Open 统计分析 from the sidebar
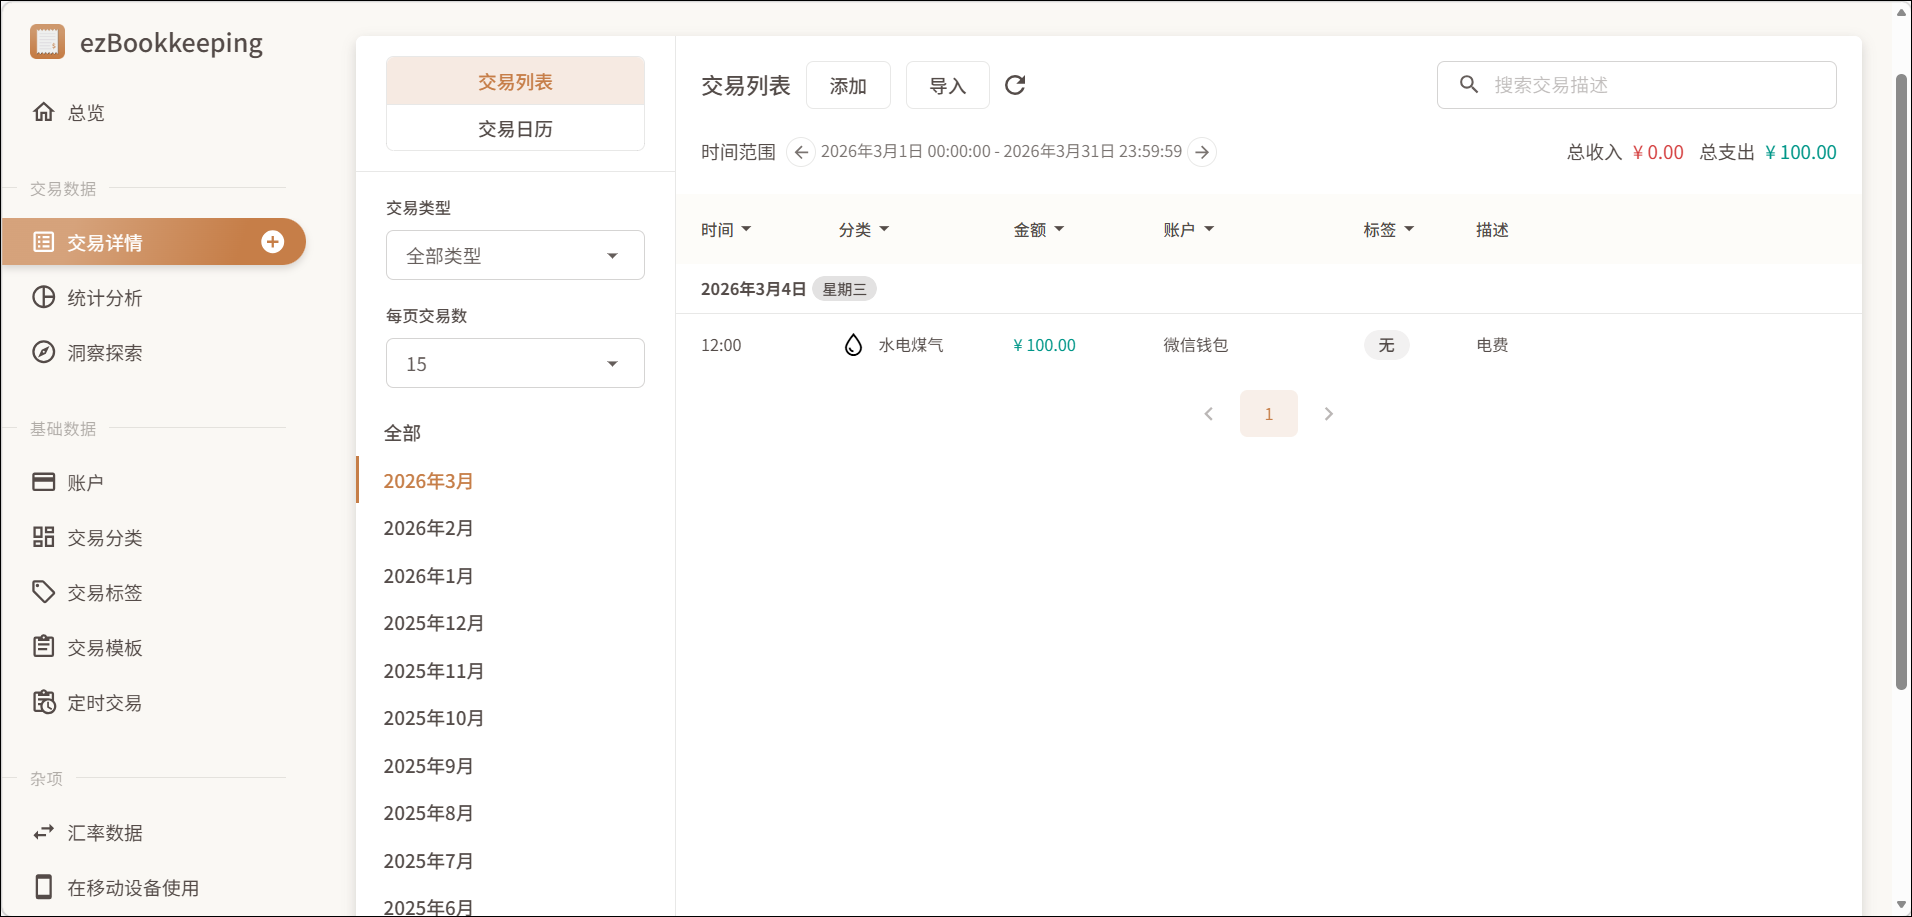1912x917 pixels. 104,298
